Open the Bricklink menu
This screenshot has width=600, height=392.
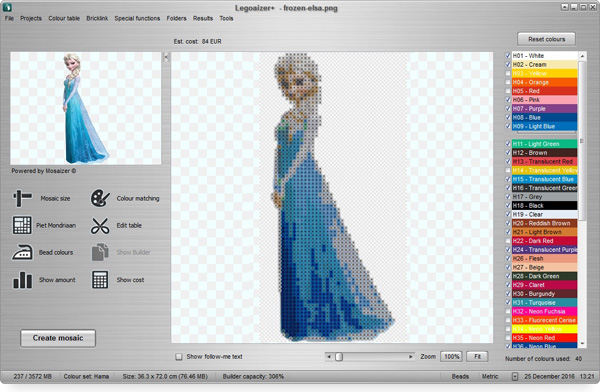[97, 18]
